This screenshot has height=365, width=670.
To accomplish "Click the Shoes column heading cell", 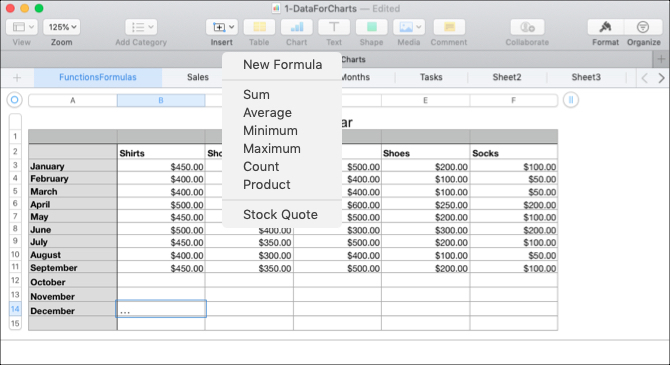I will tap(425, 153).
